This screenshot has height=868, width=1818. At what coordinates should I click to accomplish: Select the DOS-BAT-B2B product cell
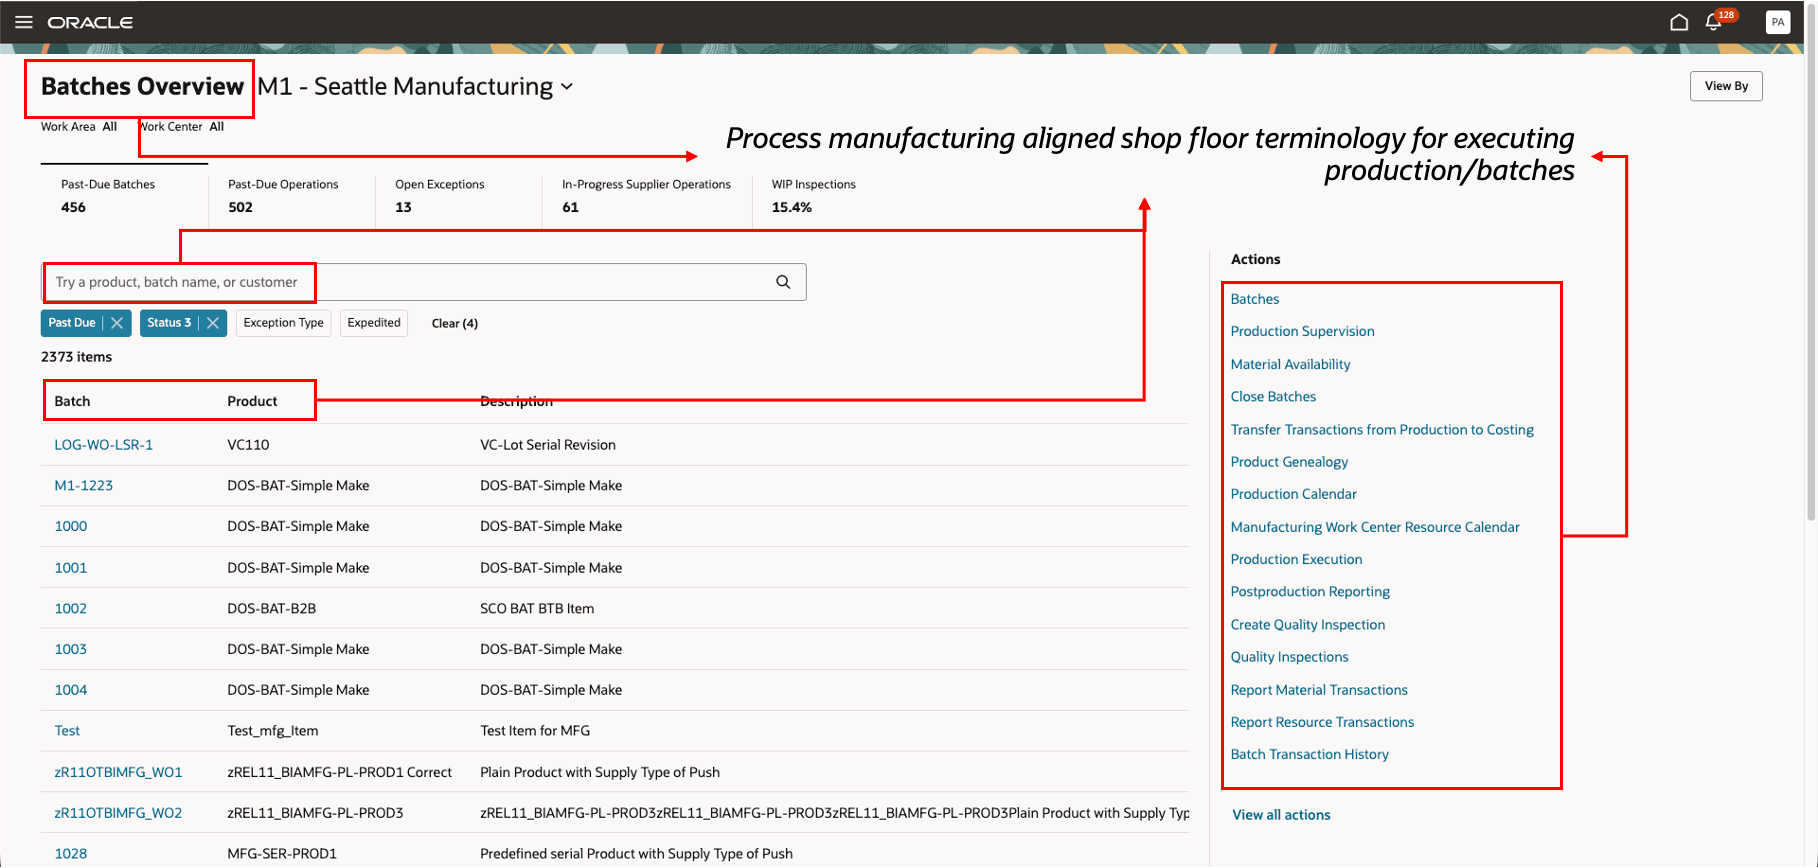click(x=271, y=609)
